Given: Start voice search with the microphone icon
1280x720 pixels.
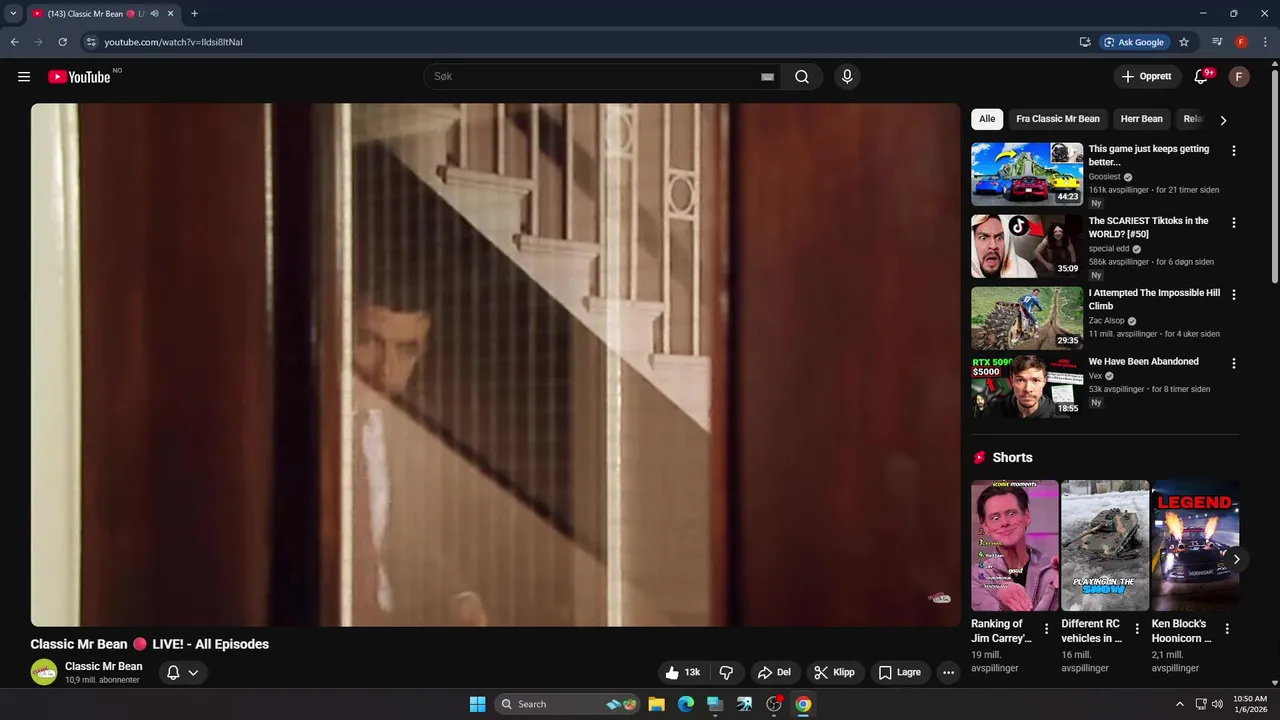Looking at the screenshot, I should 847,77.
